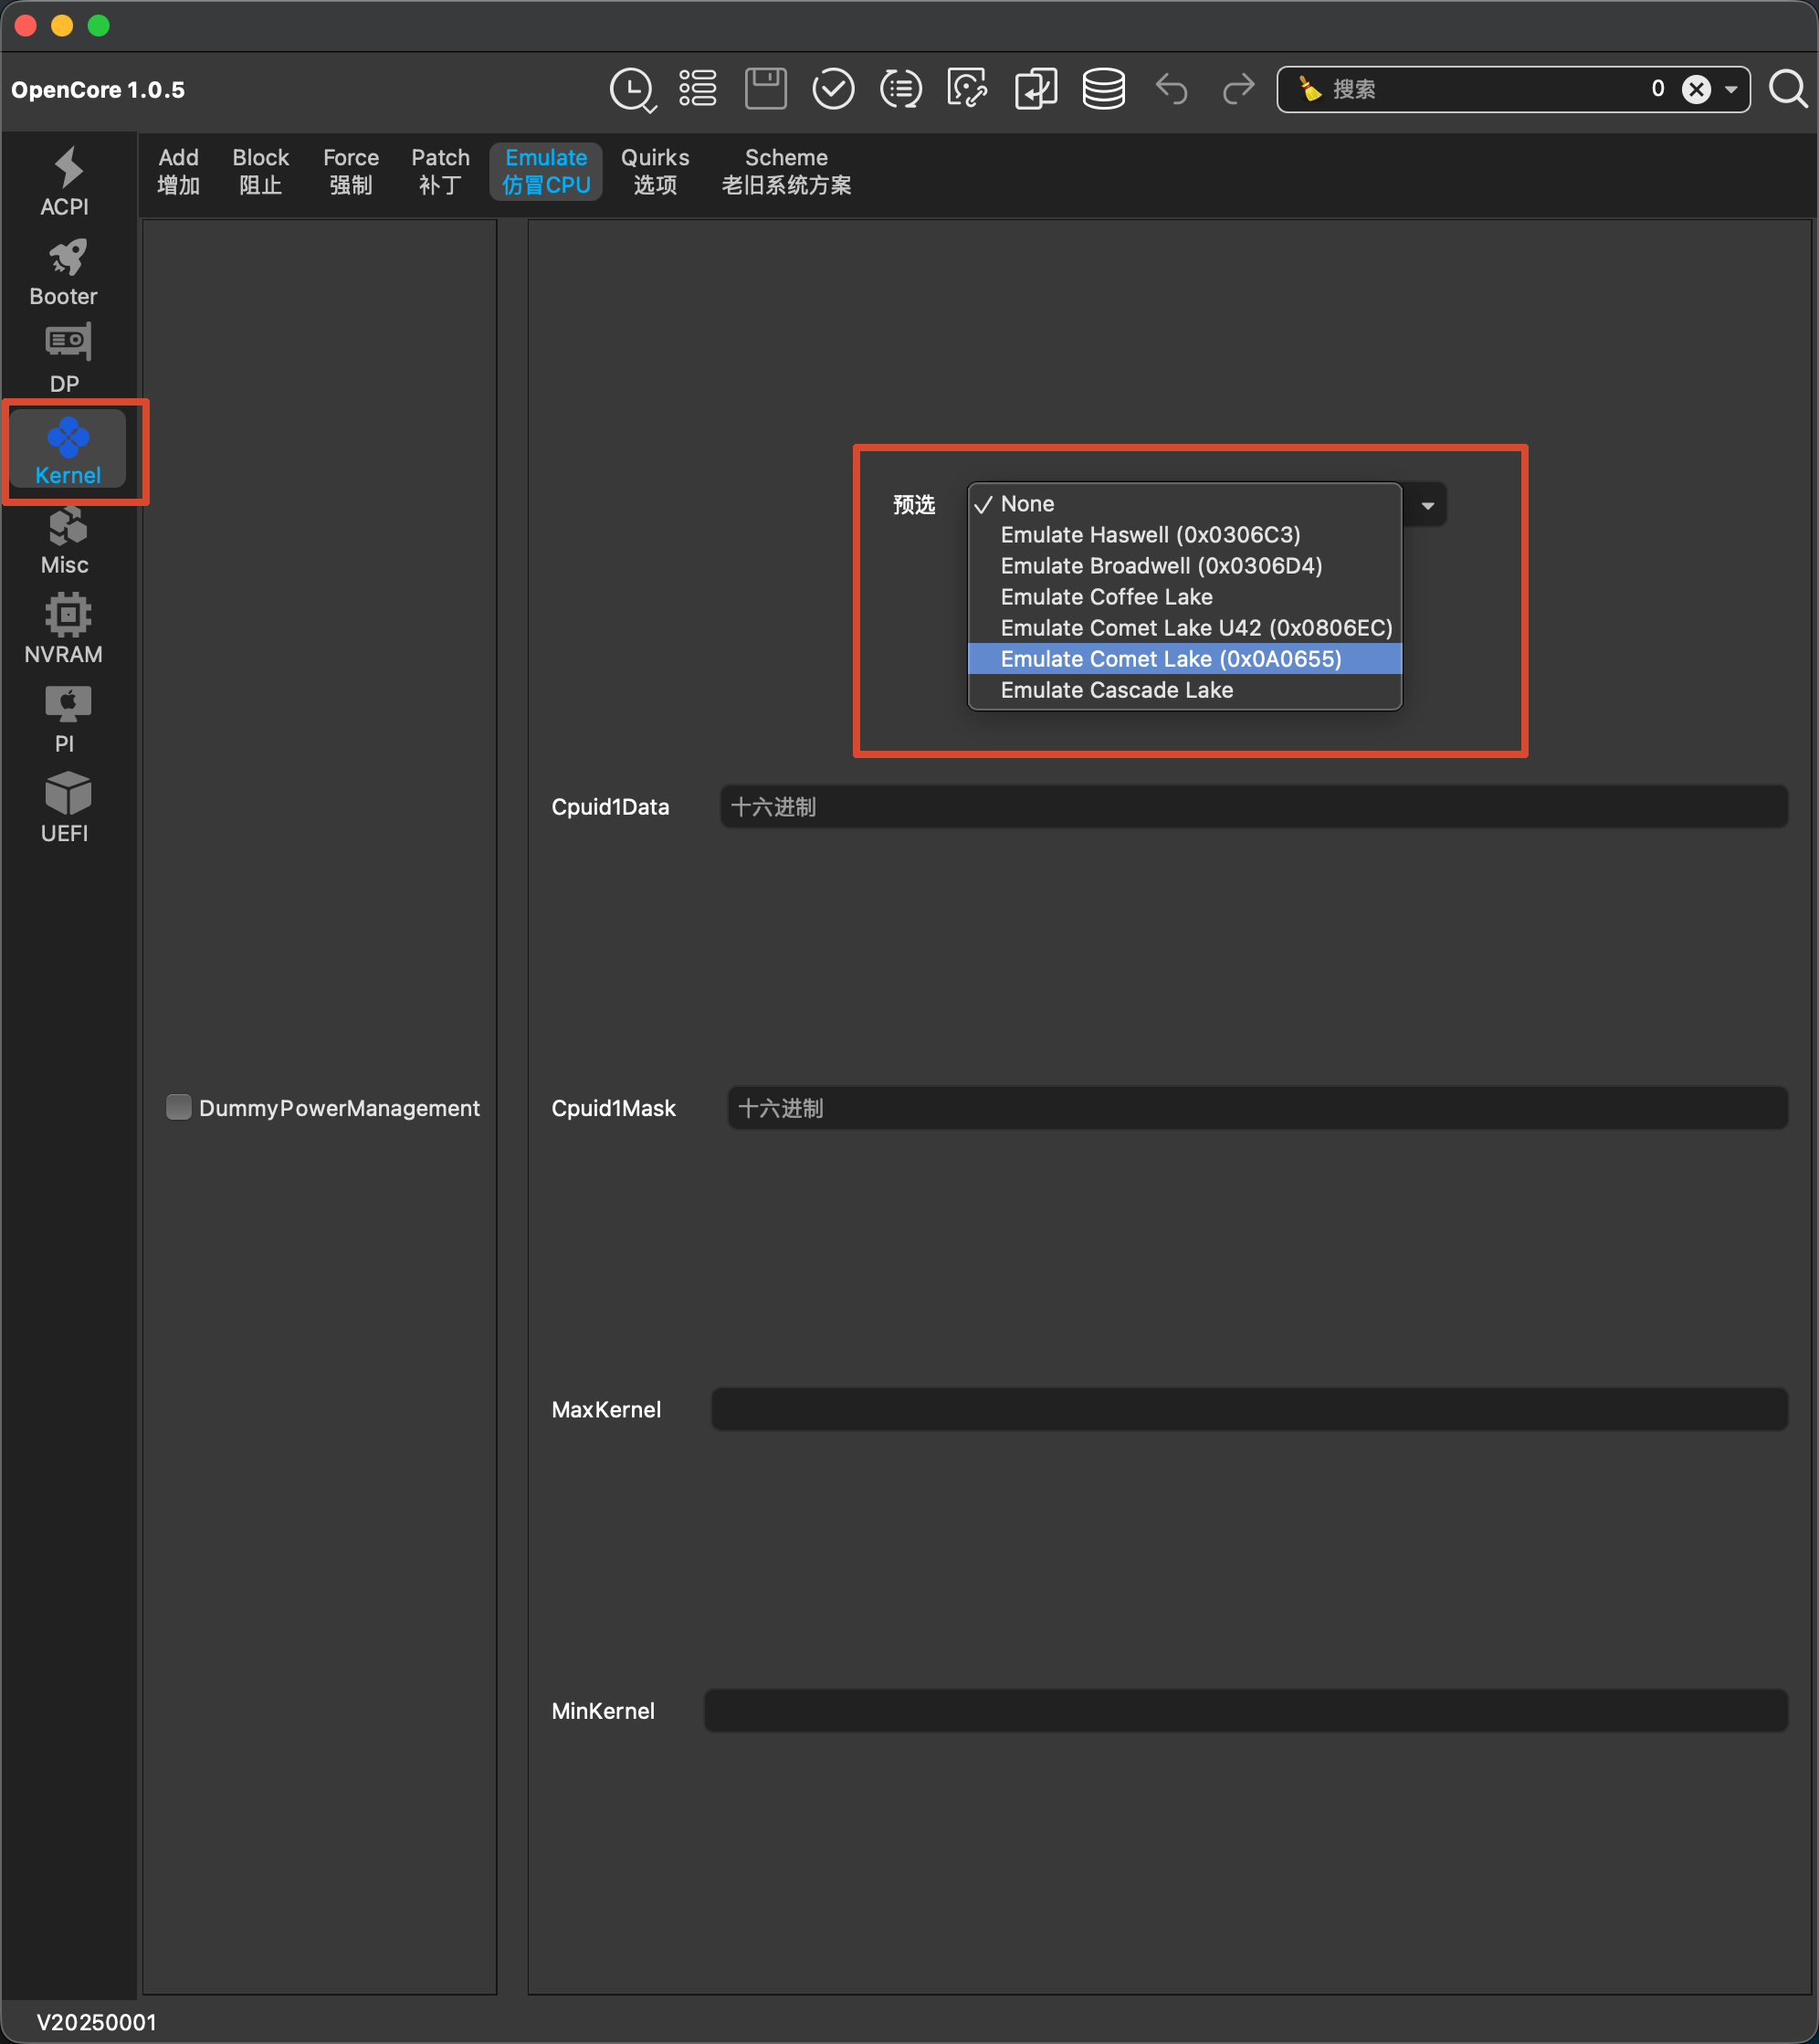Choose Emulate Cascade Lake preset
The image size is (1819, 2044).
tap(1185, 690)
